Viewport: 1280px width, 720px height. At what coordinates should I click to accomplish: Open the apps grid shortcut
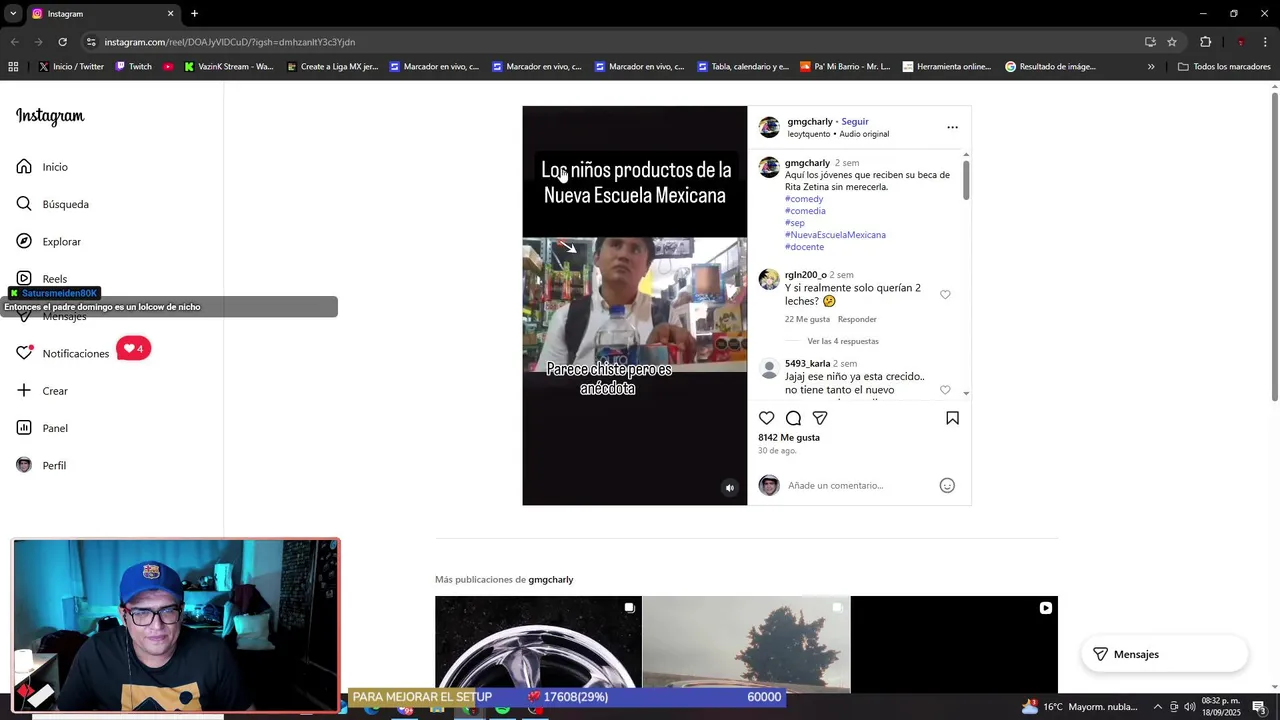pos(13,67)
